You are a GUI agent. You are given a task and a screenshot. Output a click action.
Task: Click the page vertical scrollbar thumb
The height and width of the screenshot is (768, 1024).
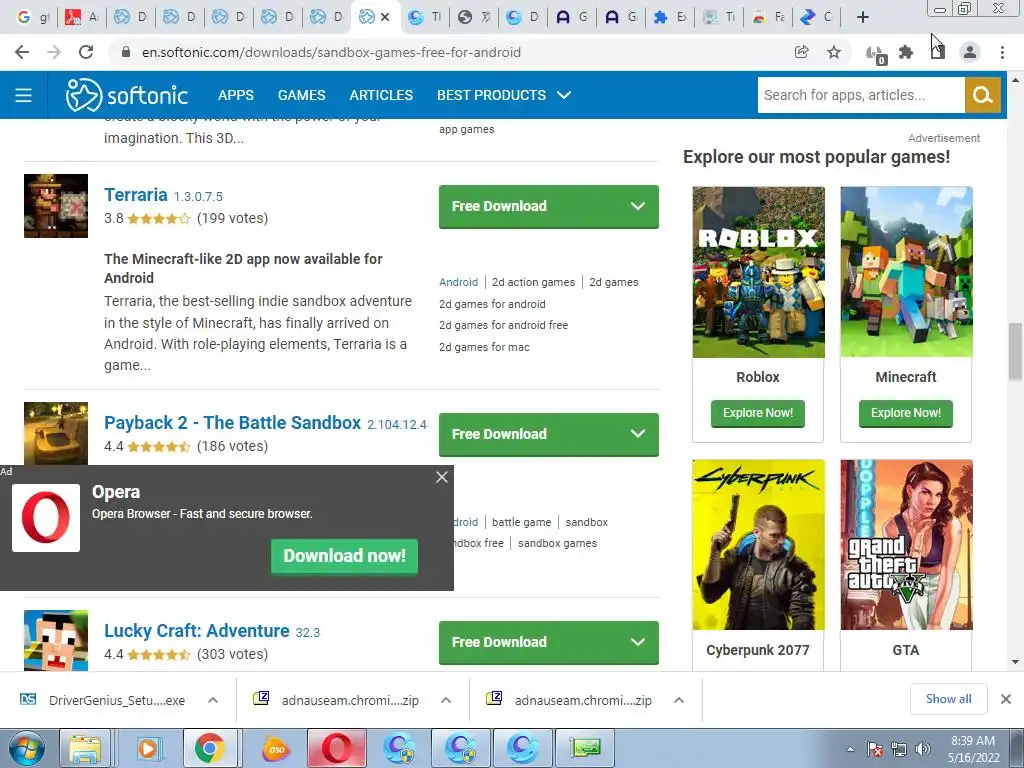[1015, 351]
